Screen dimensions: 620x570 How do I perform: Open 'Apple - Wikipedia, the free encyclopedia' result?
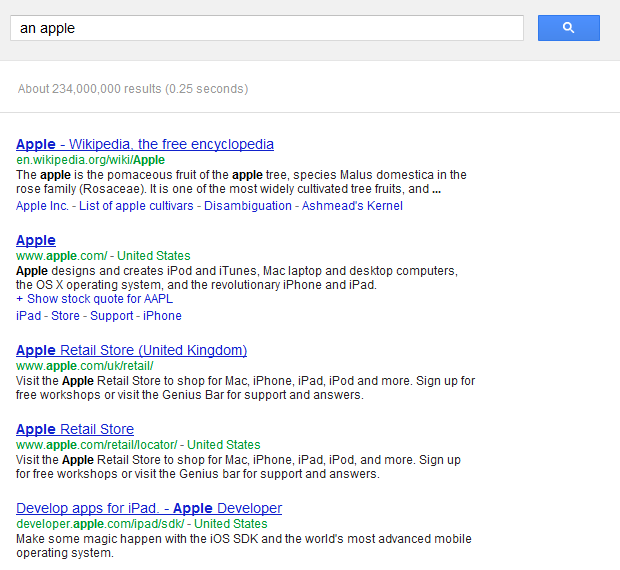point(145,144)
